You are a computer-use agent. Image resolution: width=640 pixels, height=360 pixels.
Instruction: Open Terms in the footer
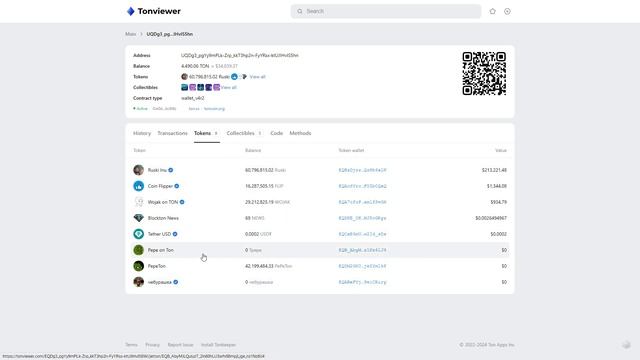point(131,345)
